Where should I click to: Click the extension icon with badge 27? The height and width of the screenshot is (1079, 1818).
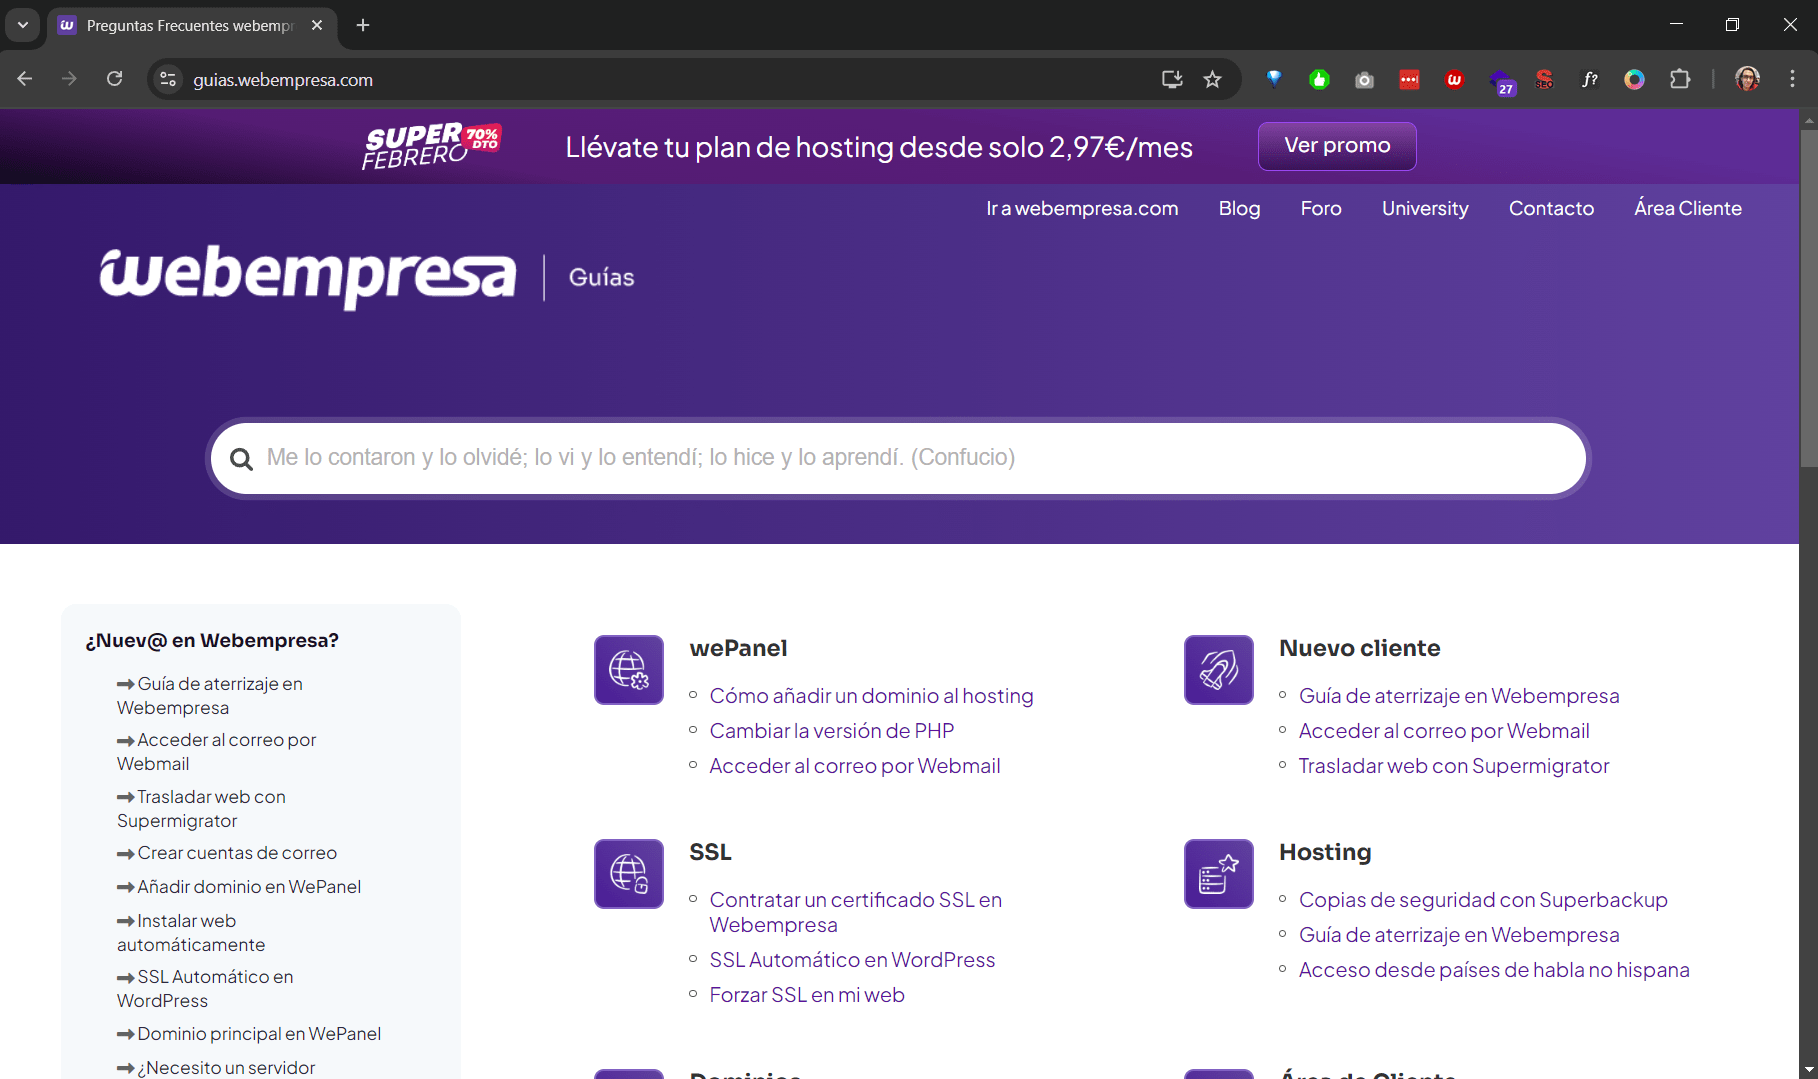tap(1501, 81)
